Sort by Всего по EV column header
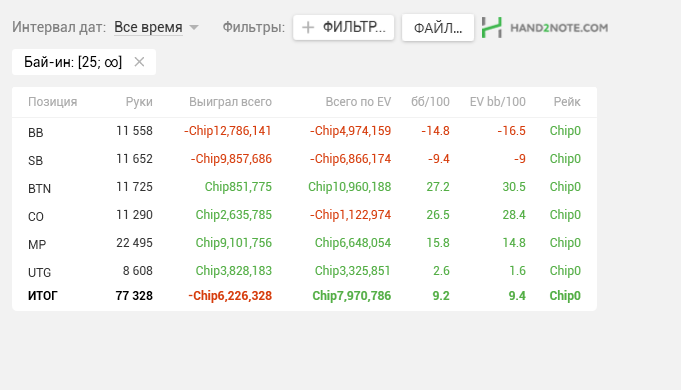The height and width of the screenshot is (390, 681). click(358, 102)
